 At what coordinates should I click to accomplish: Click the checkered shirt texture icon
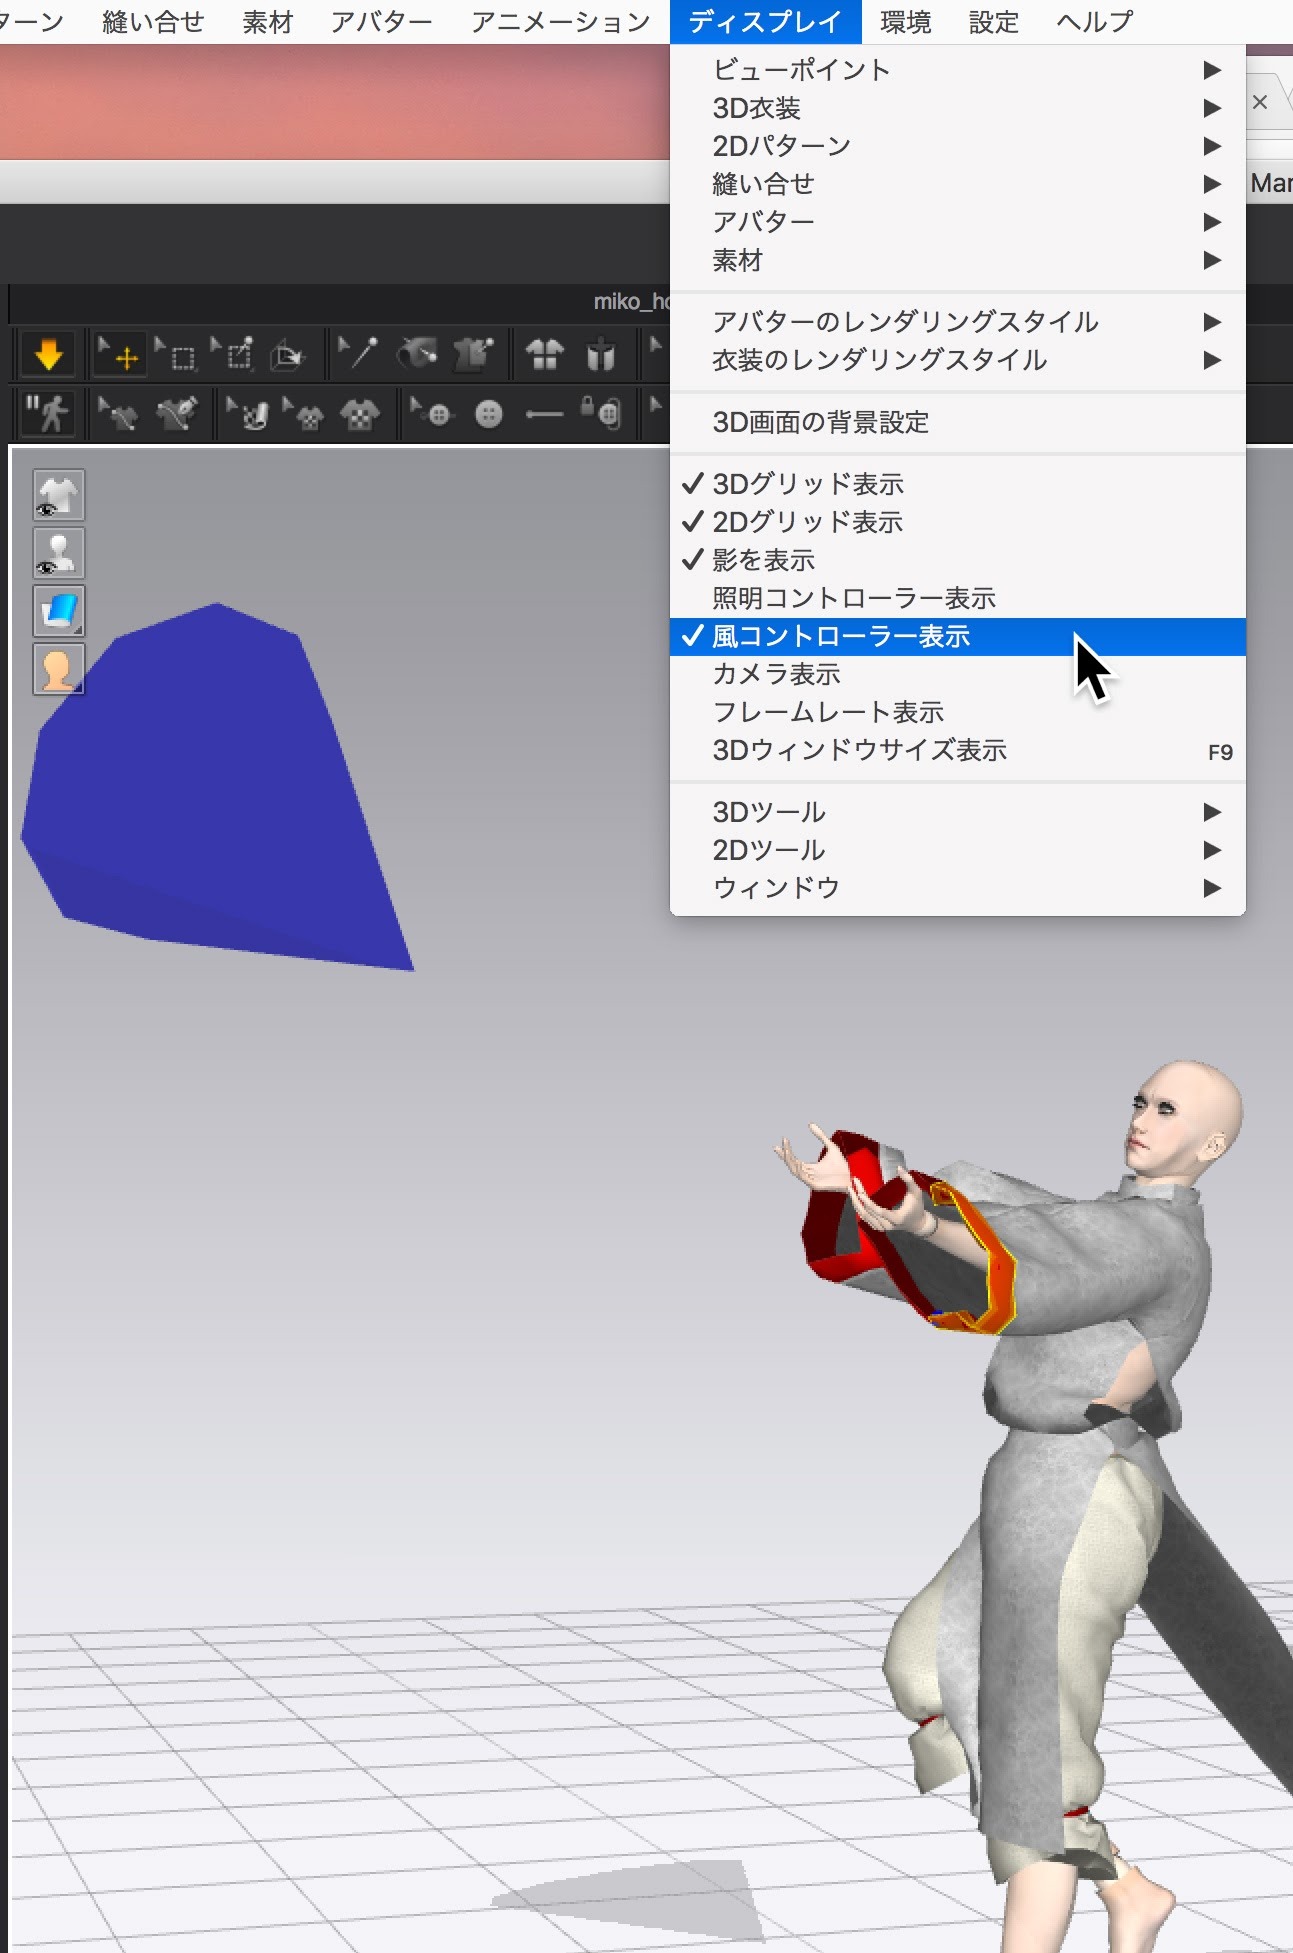359,413
